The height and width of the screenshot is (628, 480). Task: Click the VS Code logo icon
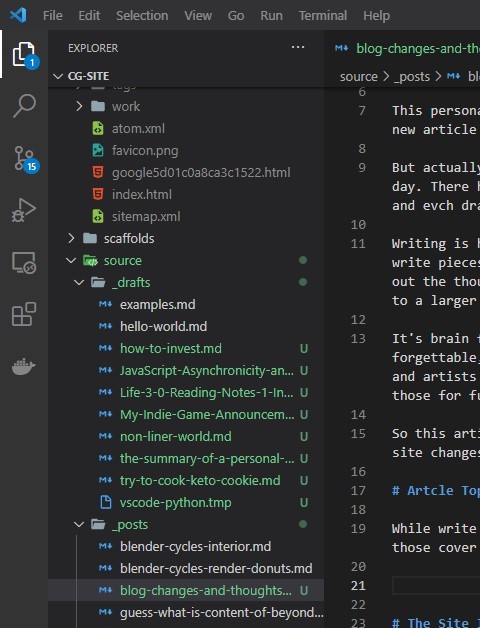point(18,15)
